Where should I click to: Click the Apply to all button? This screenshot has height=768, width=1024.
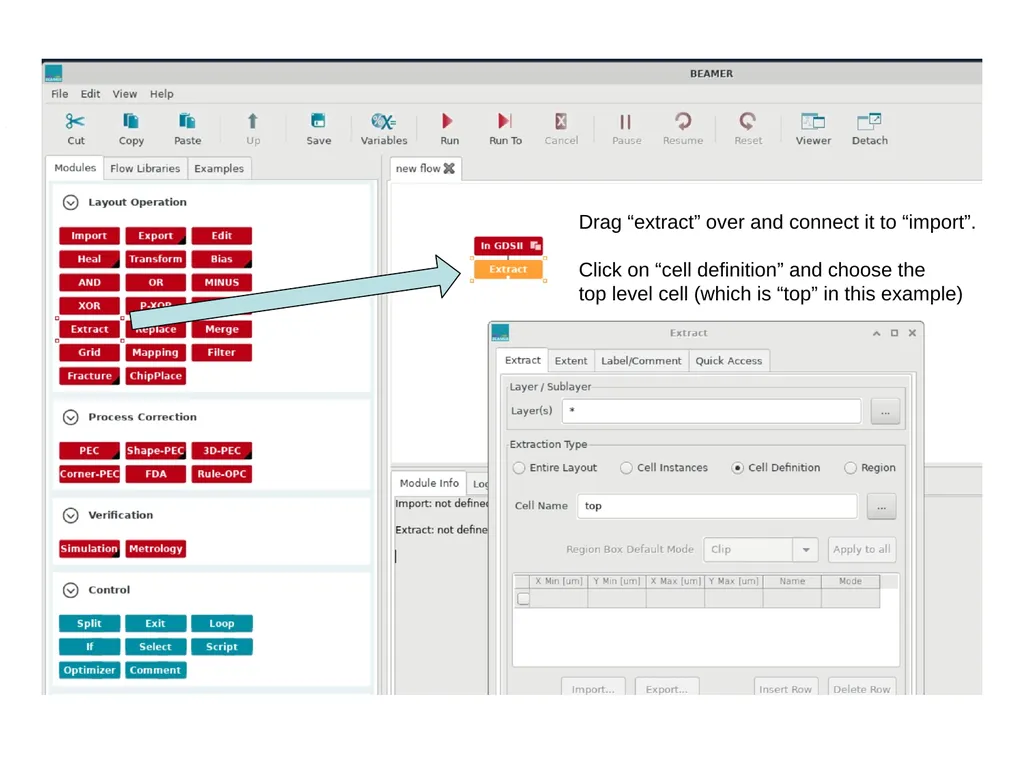click(861, 549)
